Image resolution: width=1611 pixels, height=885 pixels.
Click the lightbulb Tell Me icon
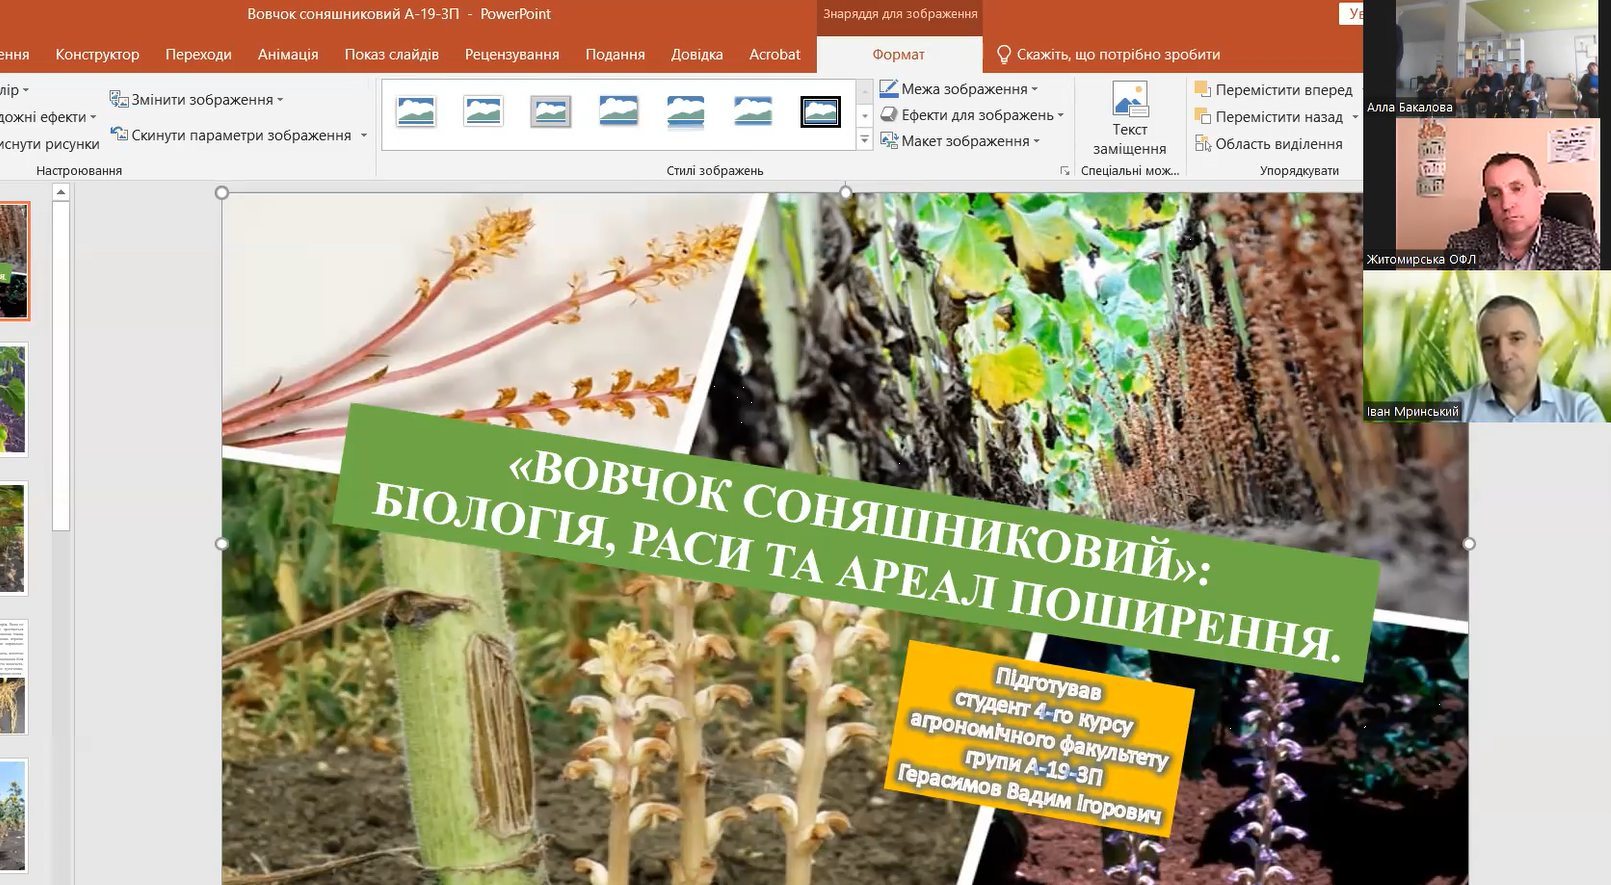1004,54
